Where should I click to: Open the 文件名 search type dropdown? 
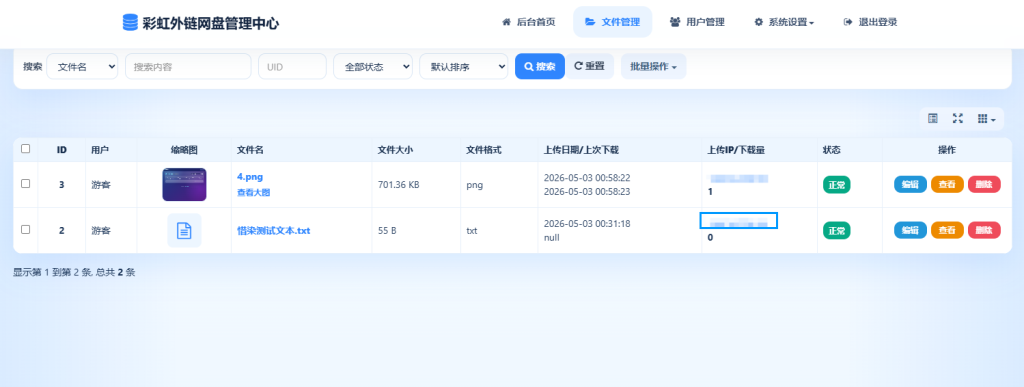point(82,67)
